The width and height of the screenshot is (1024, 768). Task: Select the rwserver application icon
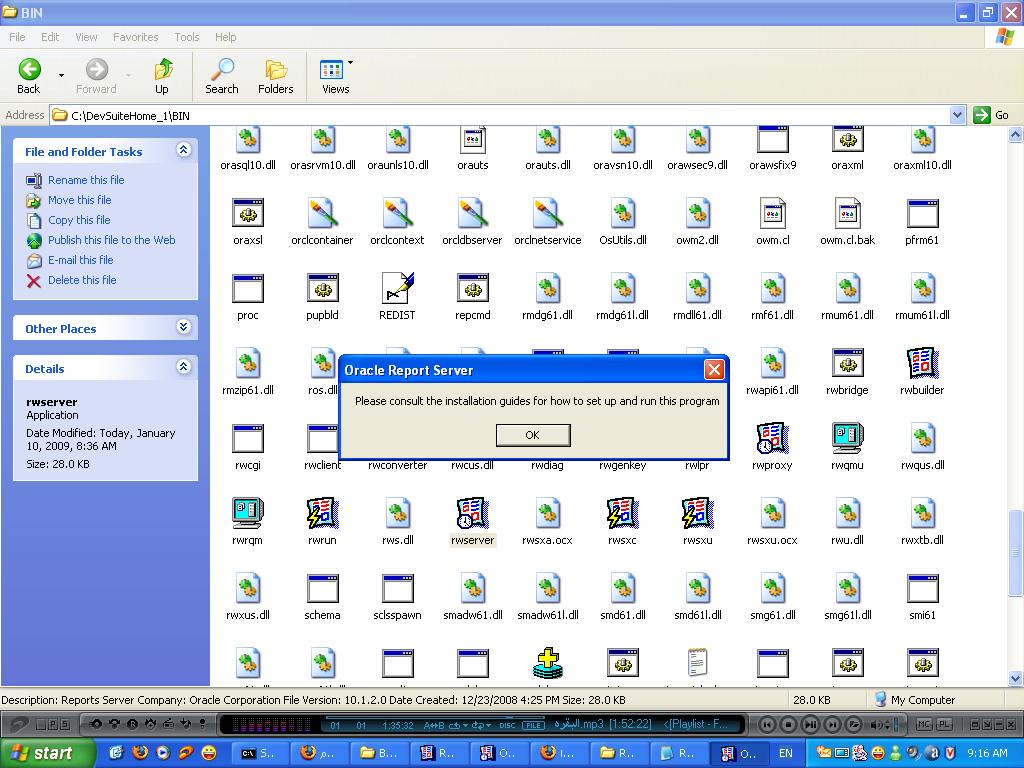click(472, 515)
